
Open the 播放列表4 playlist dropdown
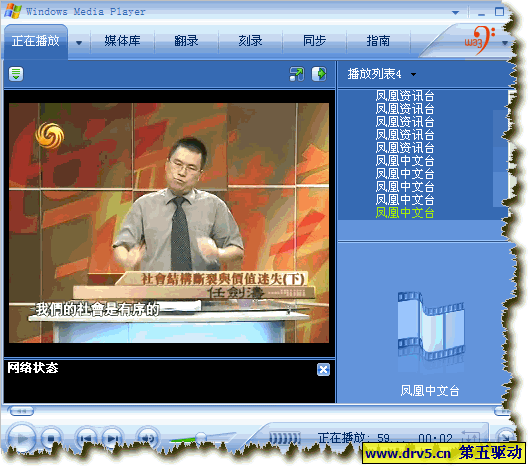click(413, 74)
